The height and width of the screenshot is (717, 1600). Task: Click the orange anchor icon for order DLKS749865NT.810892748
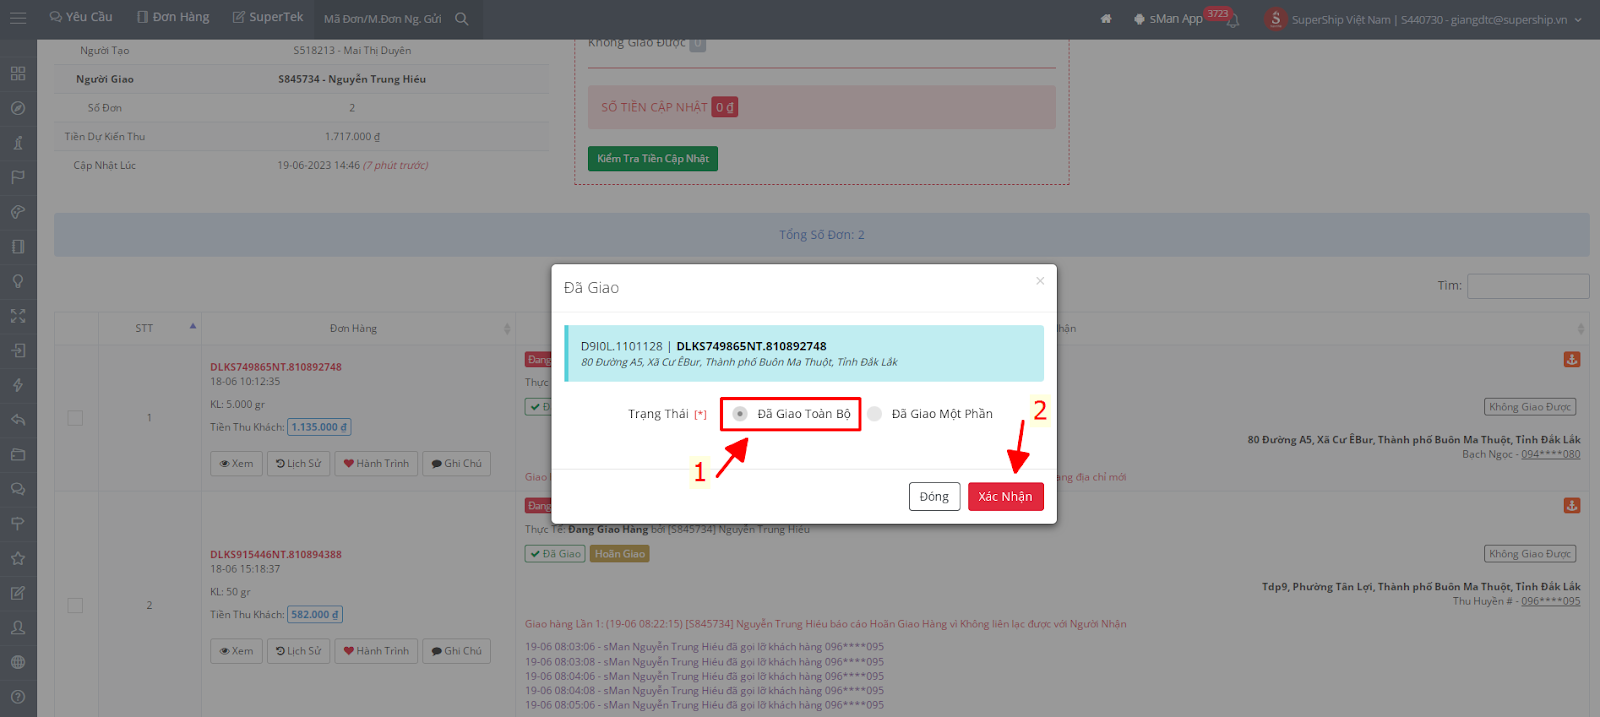point(1572,359)
